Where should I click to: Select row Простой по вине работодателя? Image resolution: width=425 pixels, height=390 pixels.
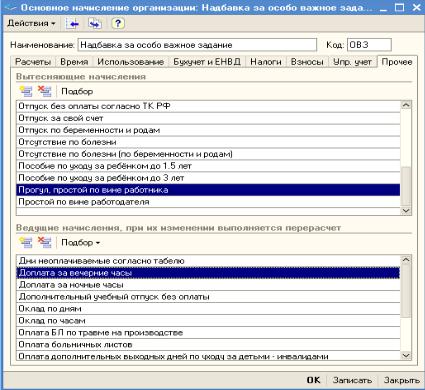[x=208, y=202]
